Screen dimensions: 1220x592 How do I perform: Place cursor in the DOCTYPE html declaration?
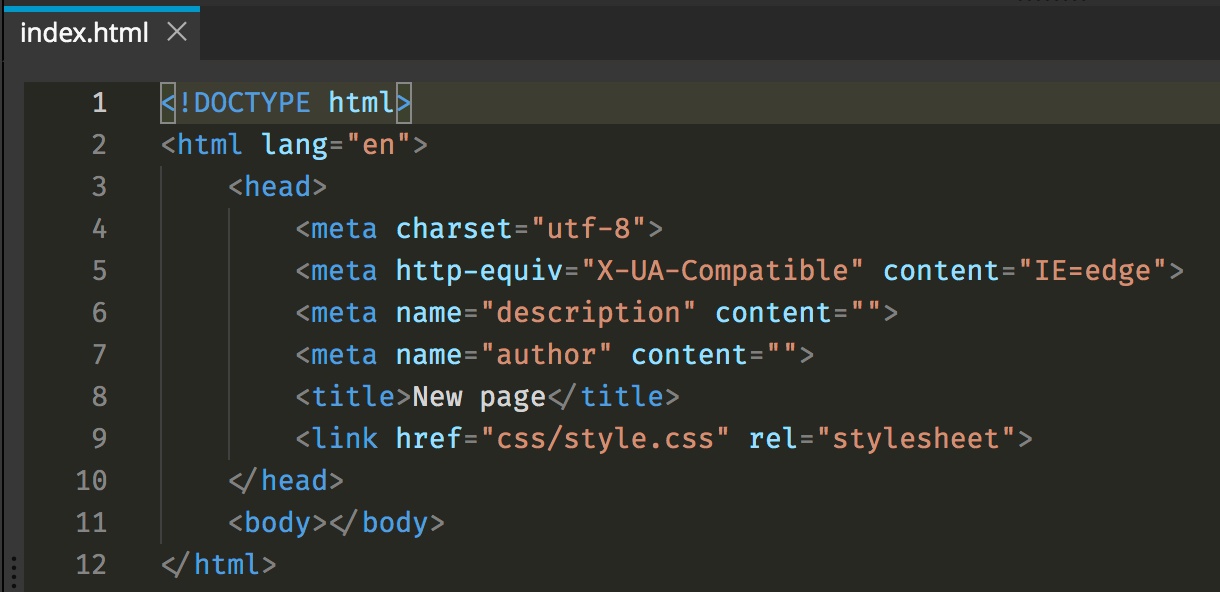(x=287, y=103)
